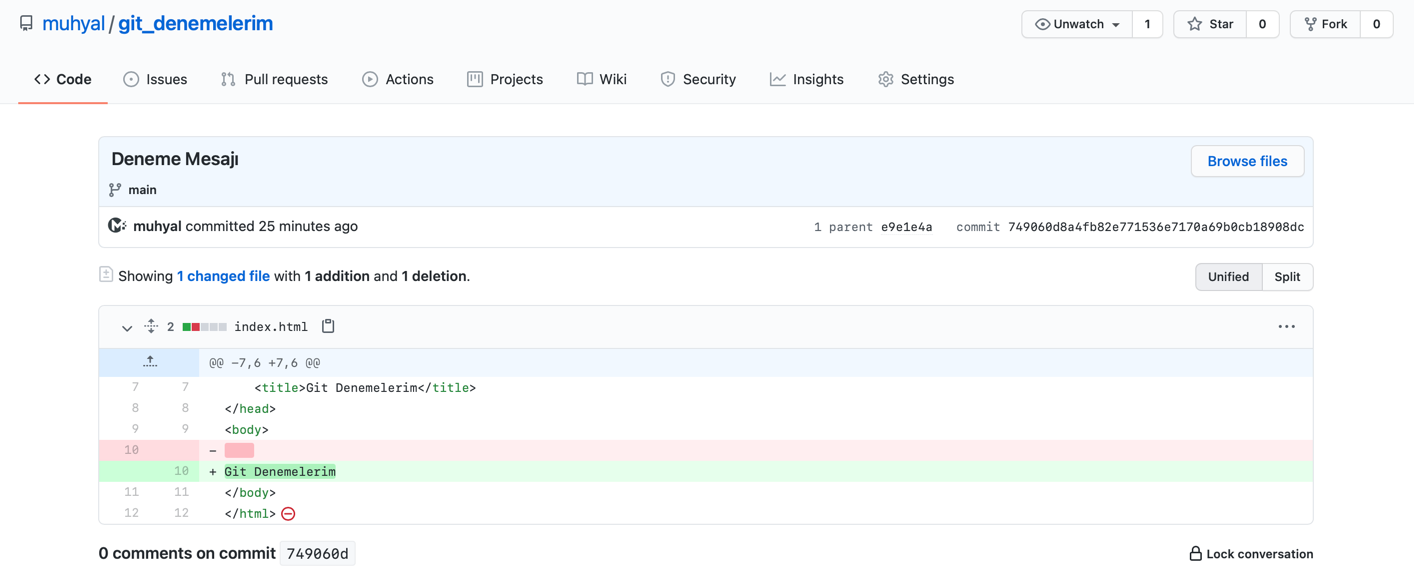Click the Insights graph icon
This screenshot has width=1414, height=574.
778,79
